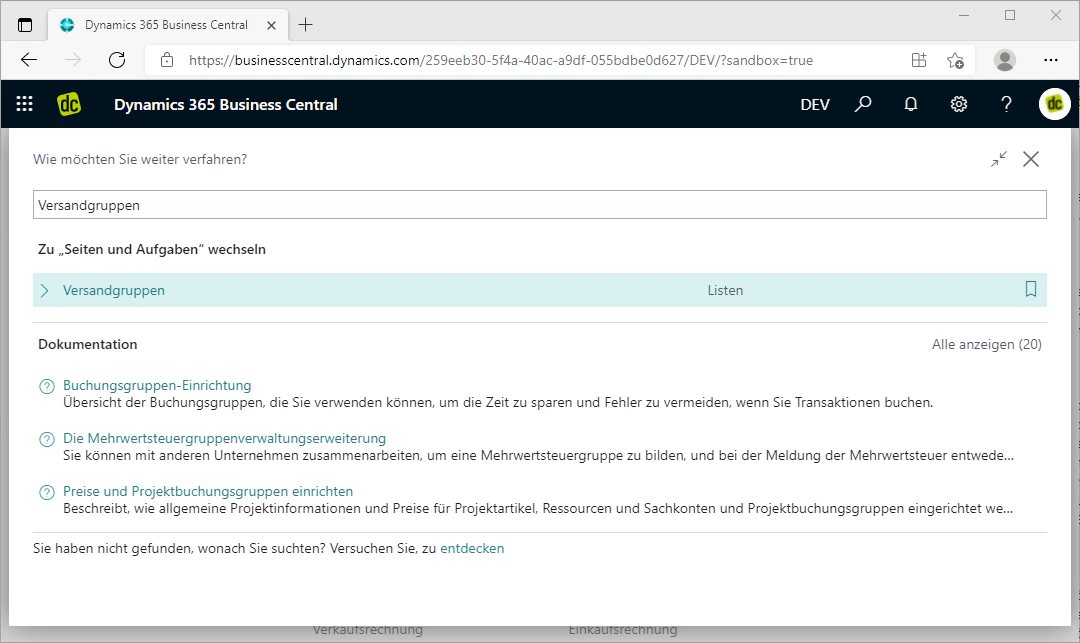The image size is (1080, 643).
Task: Open browser Settings and more menu
Action: tap(1050, 60)
